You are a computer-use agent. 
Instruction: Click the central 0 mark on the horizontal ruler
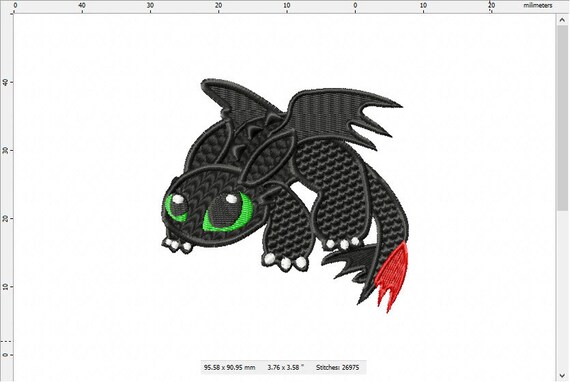pyautogui.click(x=355, y=5)
